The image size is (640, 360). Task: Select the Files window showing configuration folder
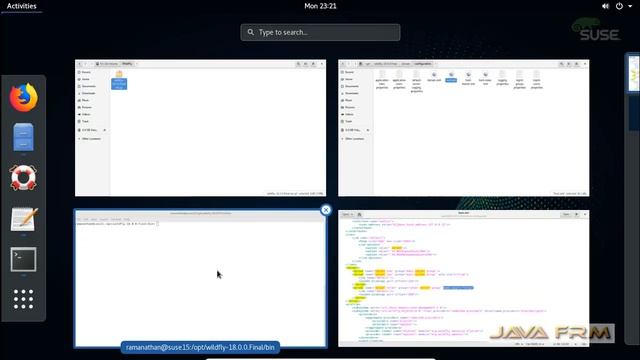click(x=464, y=128)
